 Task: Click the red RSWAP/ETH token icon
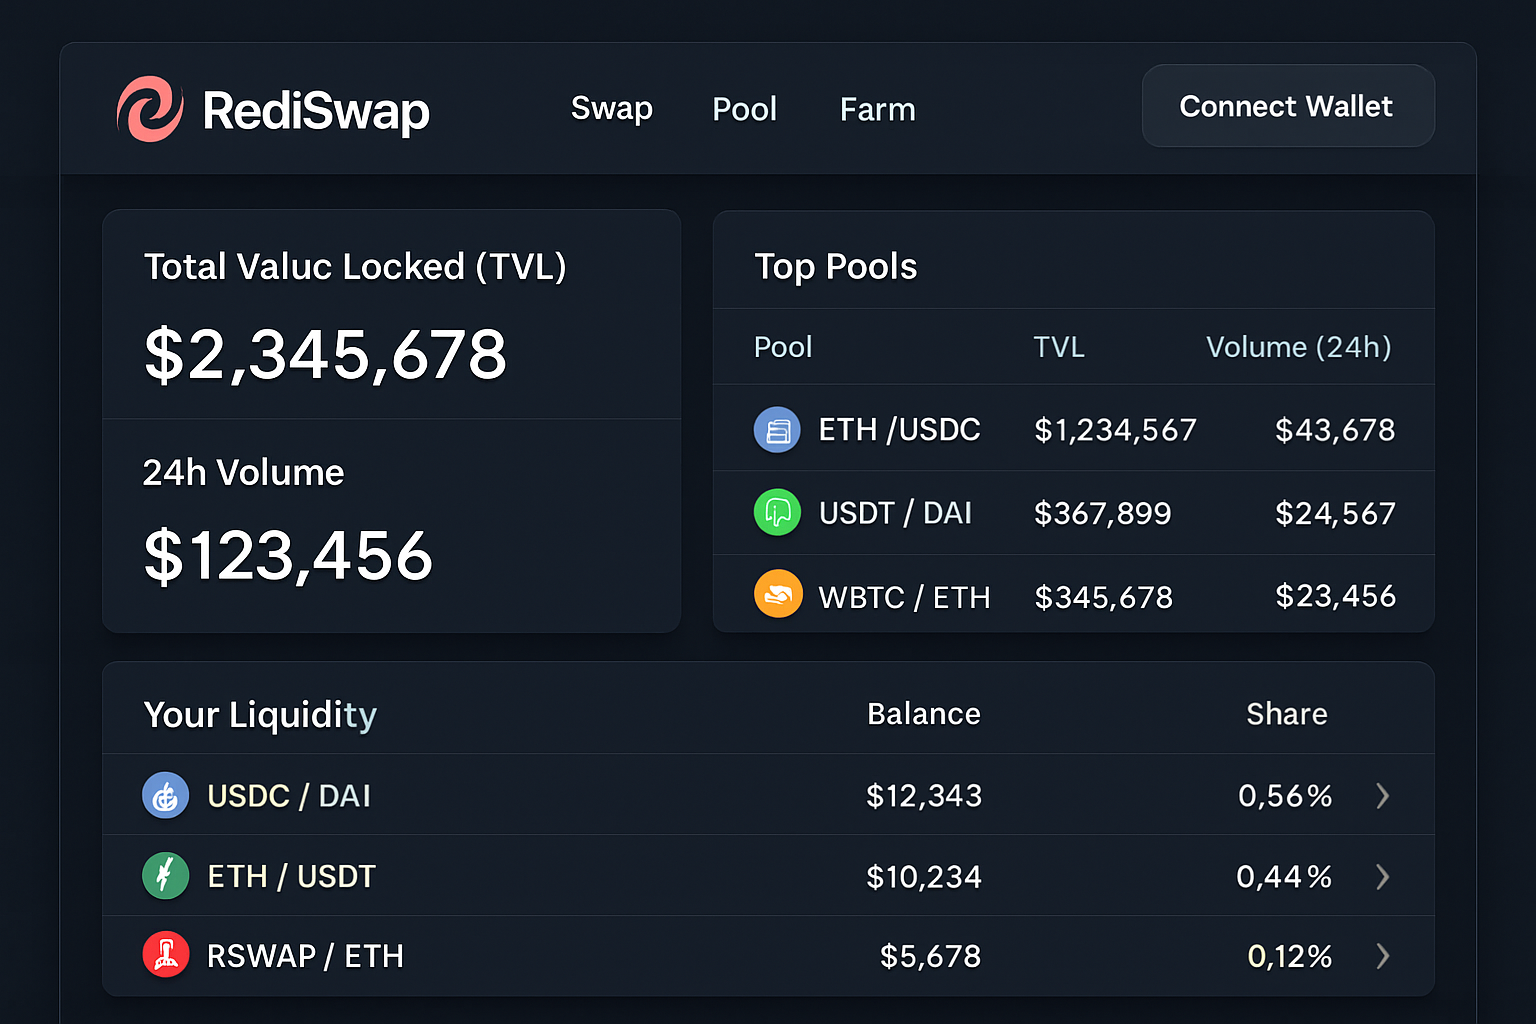point(165,955)
